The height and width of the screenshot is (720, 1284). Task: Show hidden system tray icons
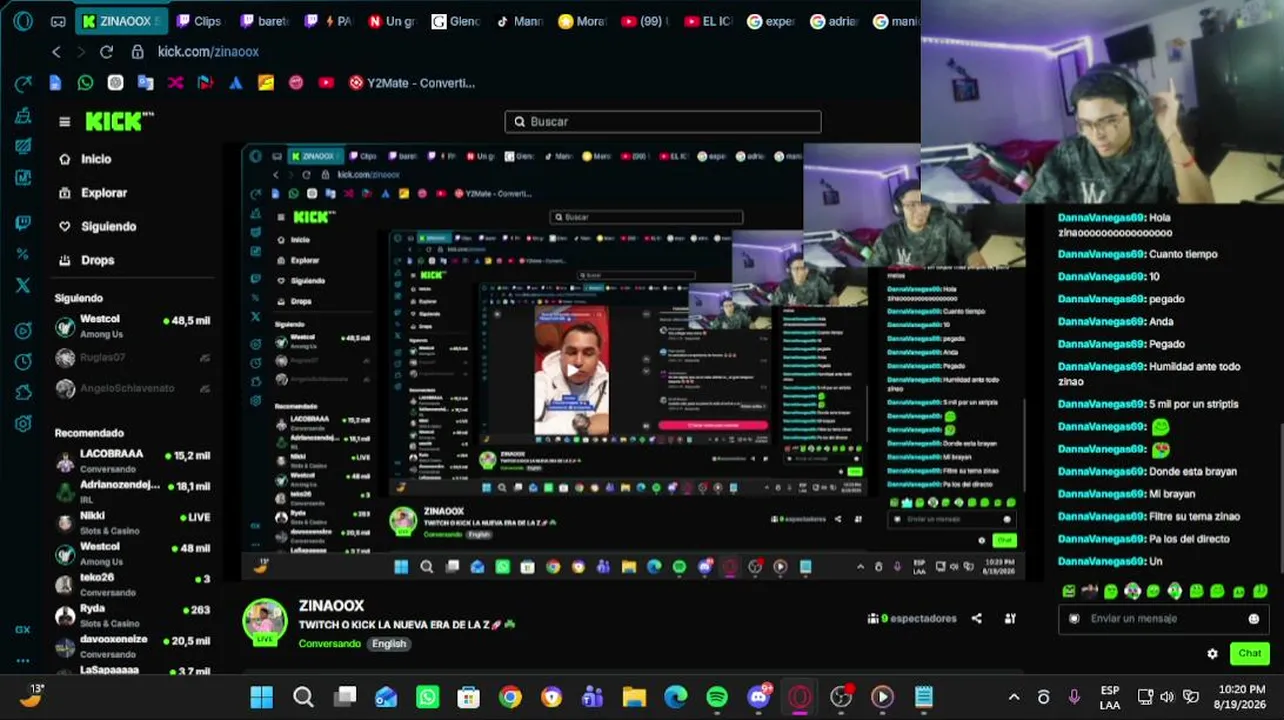click(1014, 697)
